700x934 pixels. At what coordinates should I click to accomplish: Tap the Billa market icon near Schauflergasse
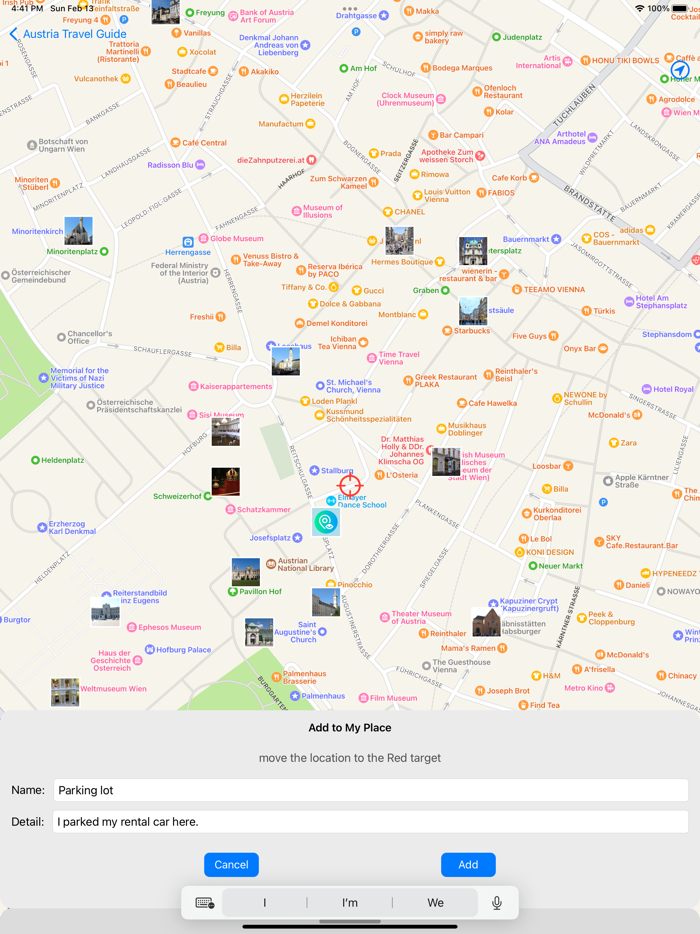(x=219, y=347)
